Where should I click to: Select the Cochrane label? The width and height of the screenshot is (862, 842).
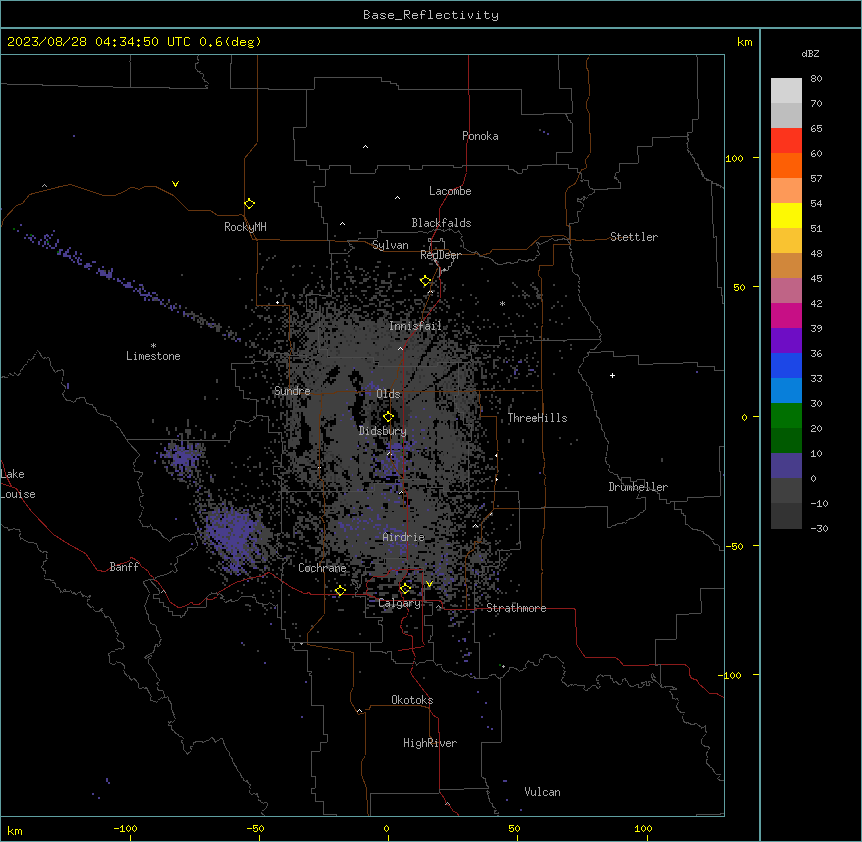click(x=322, y=568)
